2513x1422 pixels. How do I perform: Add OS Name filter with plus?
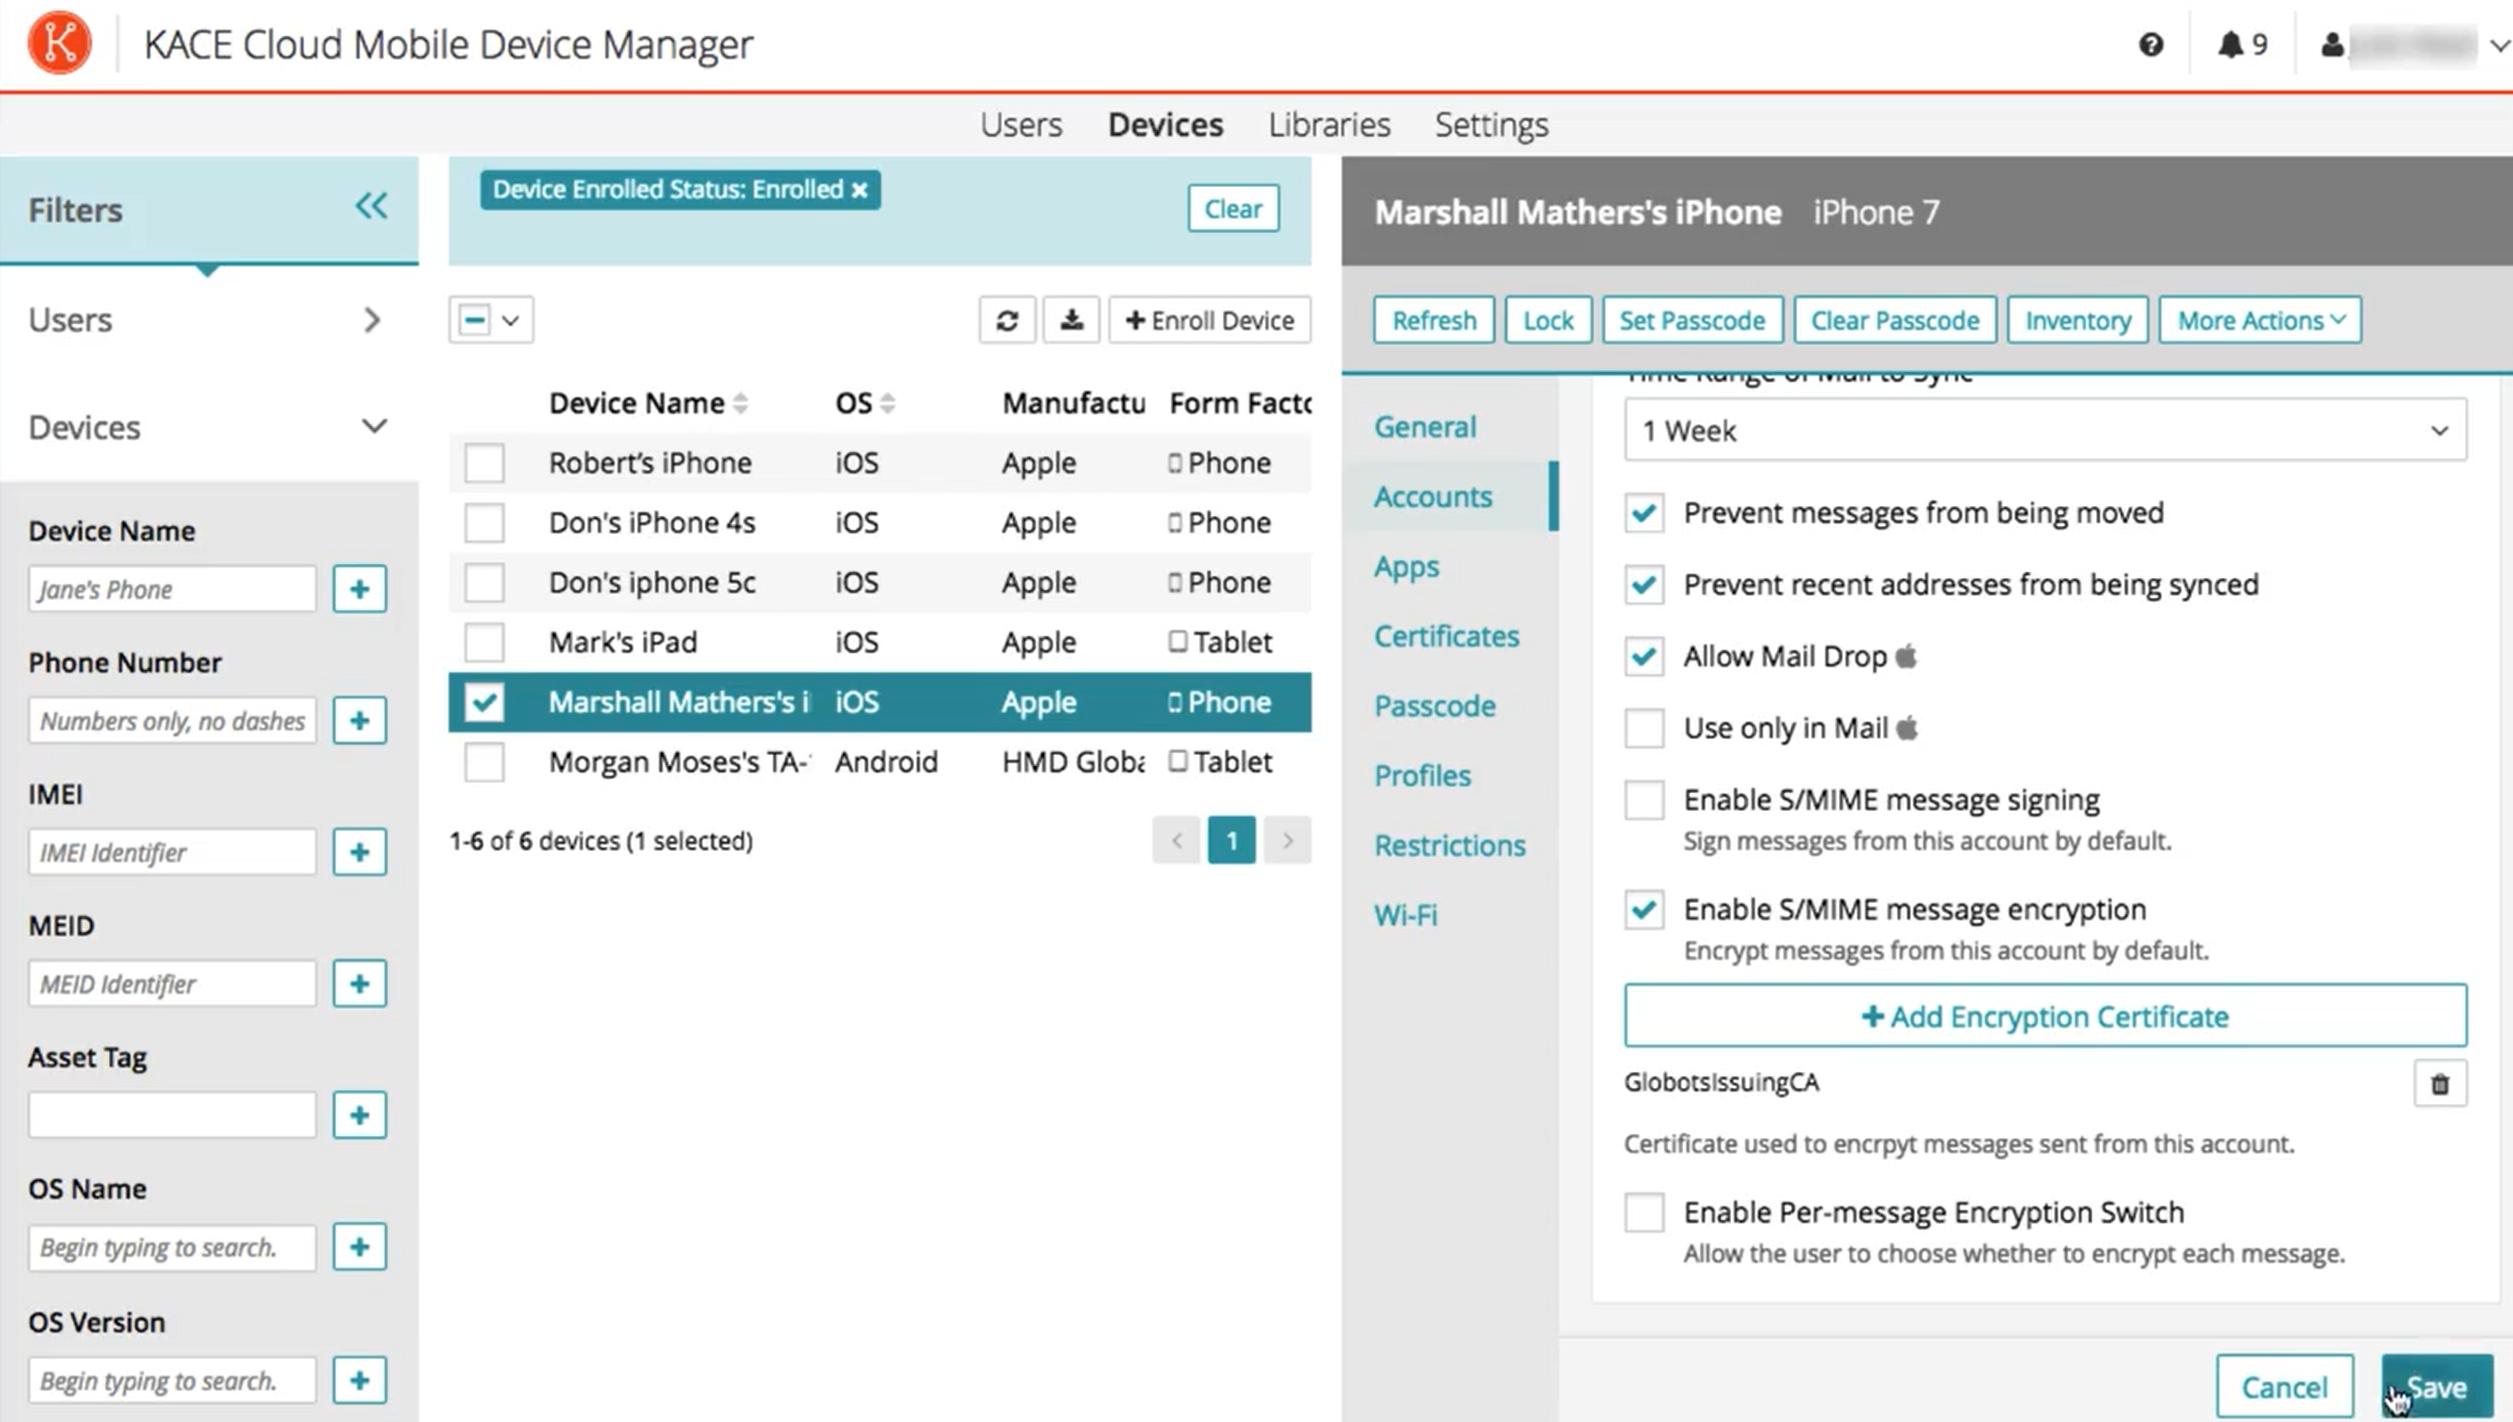click(360, 1247)
